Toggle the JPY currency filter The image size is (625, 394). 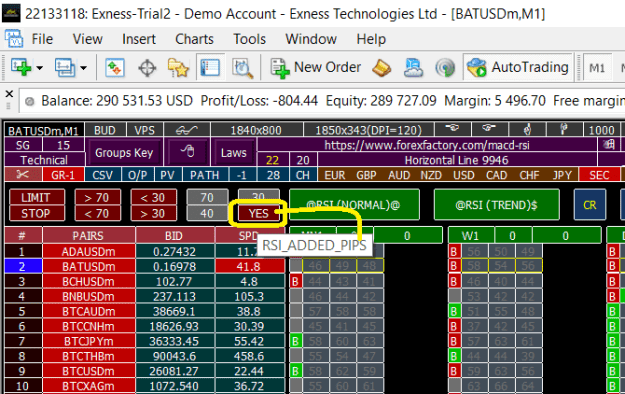562,175
